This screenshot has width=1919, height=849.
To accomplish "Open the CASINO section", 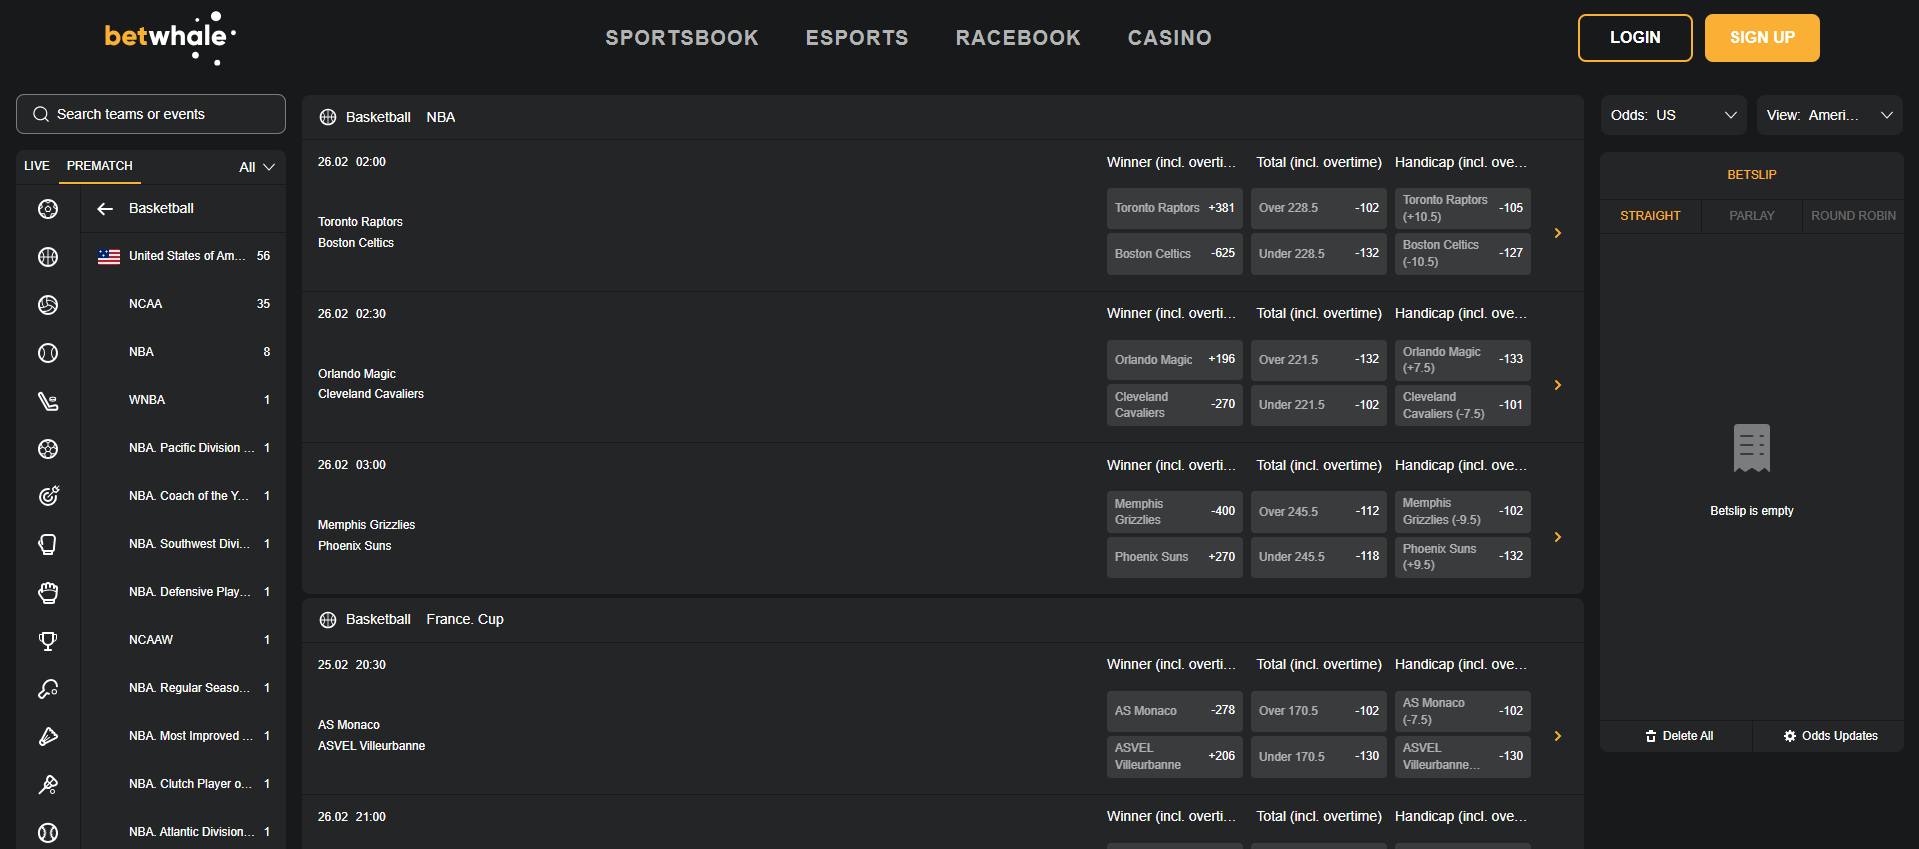I will coord(1170,38).
